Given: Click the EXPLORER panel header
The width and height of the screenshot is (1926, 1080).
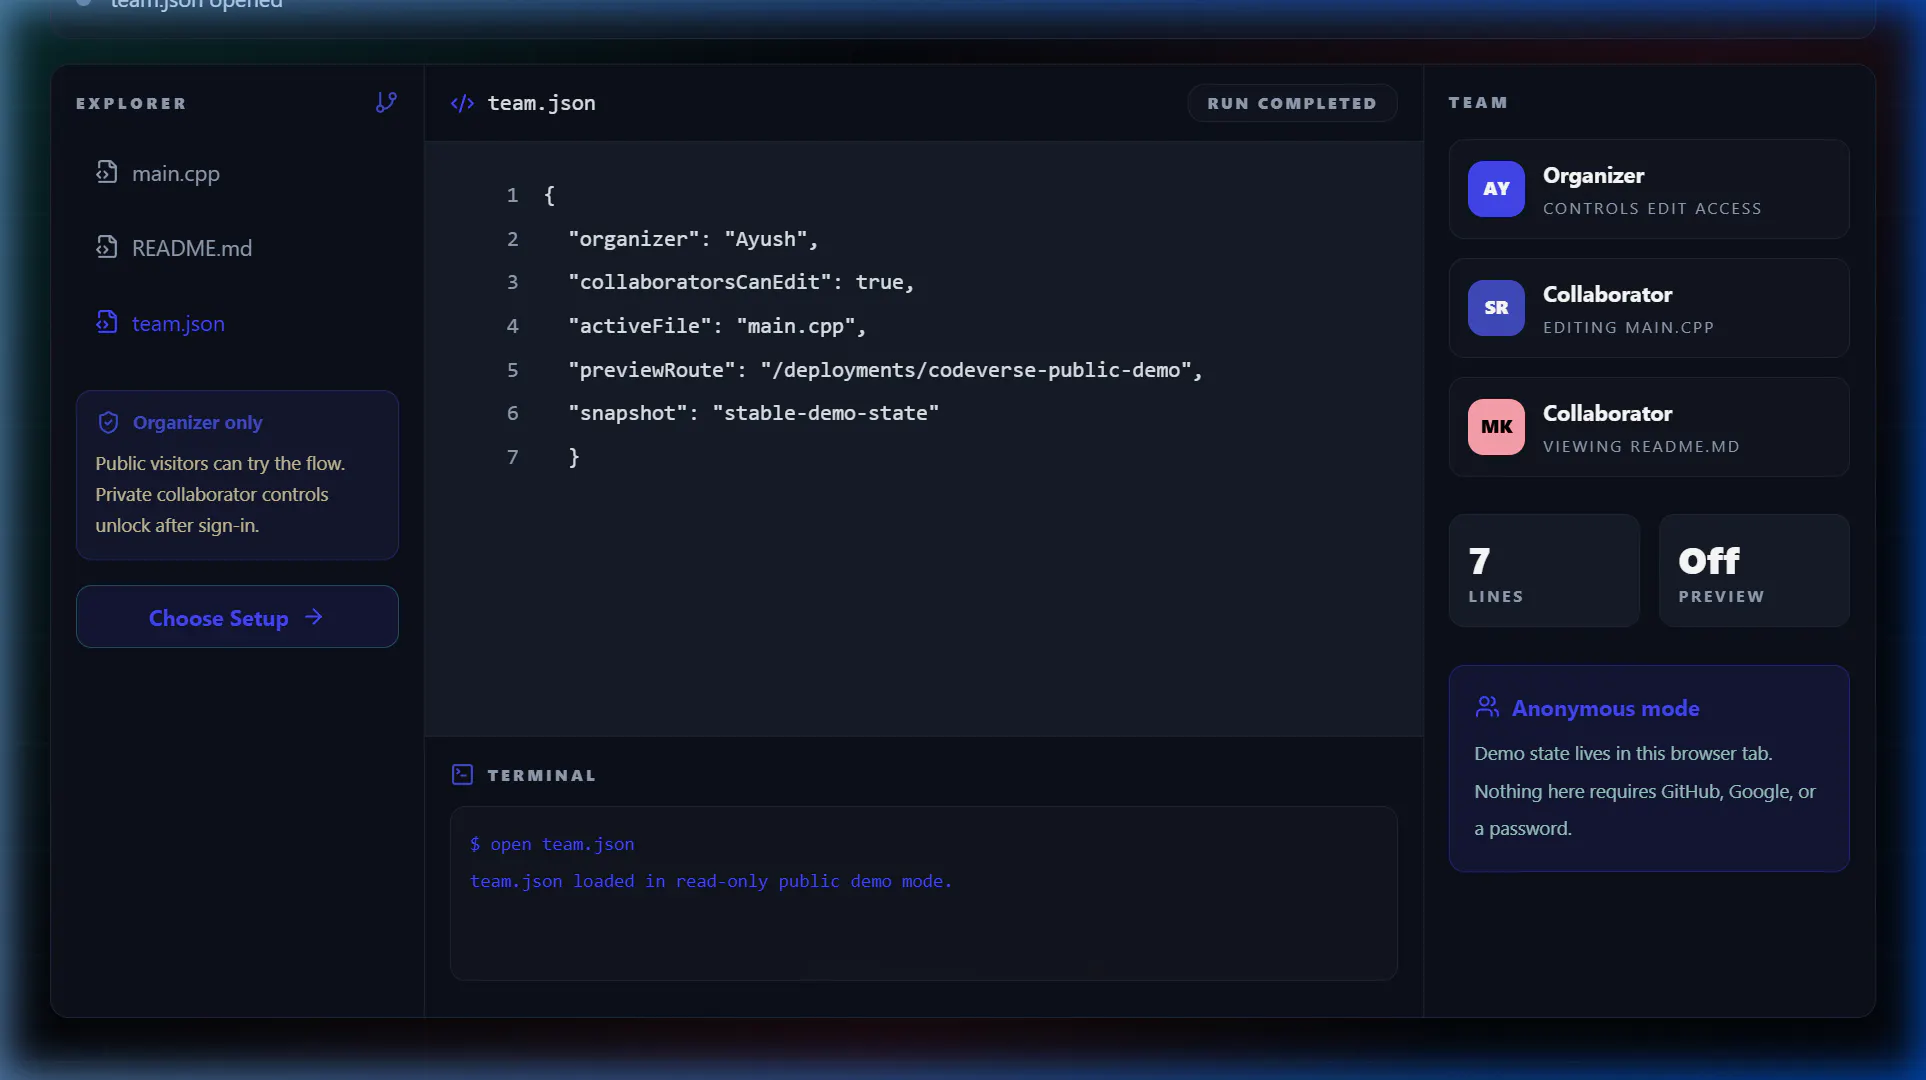Looking at the screenshot, I should (x=131, y=103).
